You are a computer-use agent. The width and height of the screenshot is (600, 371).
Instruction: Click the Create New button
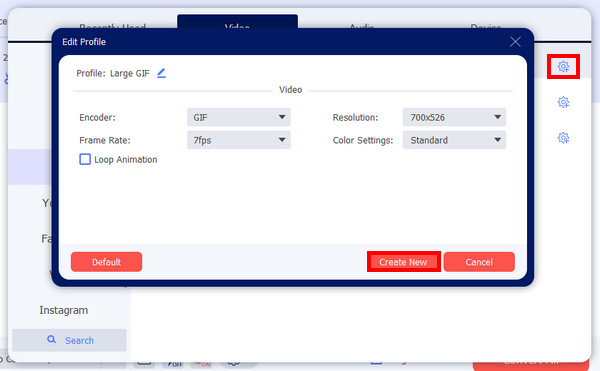(403, 262)
